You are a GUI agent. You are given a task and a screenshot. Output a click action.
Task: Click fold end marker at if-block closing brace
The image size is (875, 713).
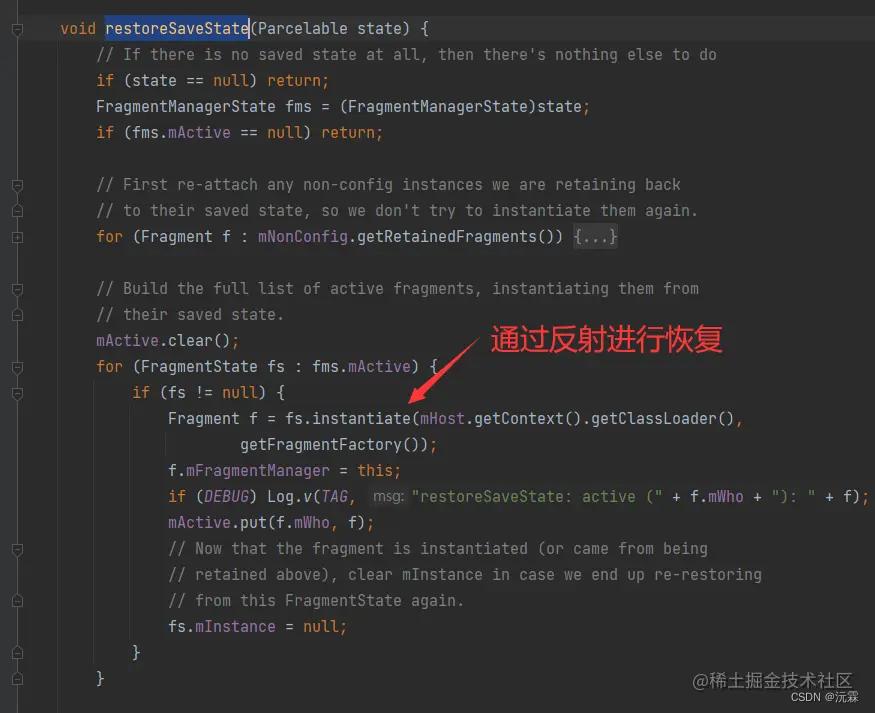pyautogui.click(x=17, y=653)
